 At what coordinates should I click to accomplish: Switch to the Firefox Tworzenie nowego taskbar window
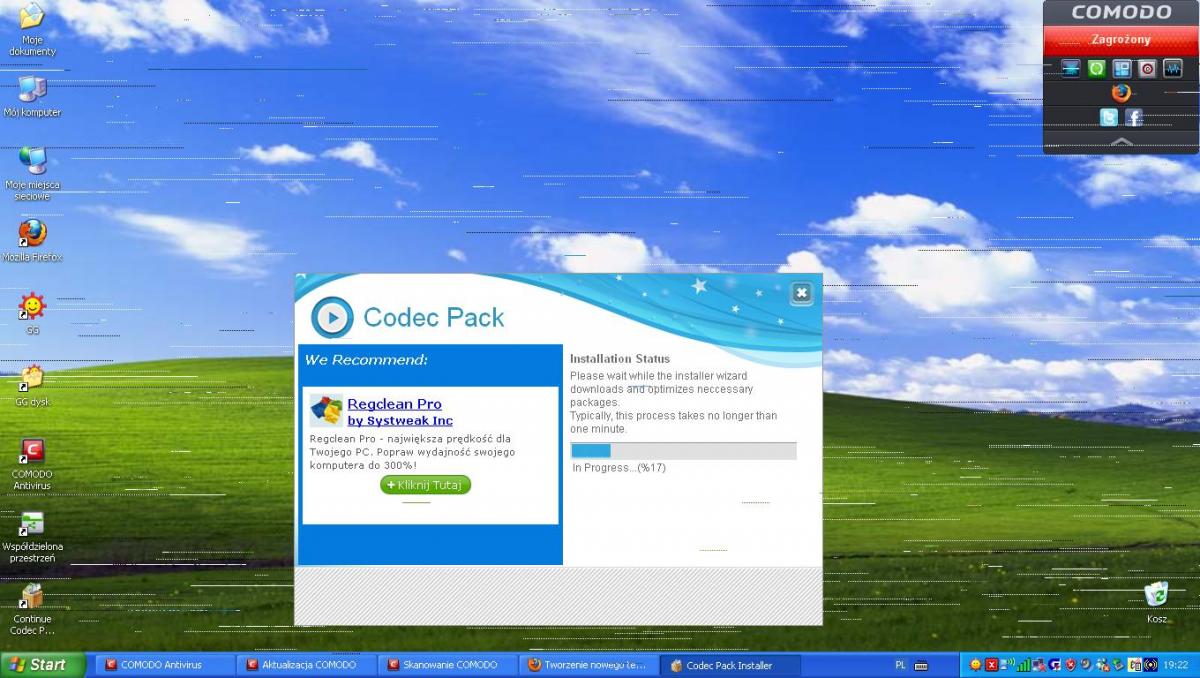coord(589,665)
